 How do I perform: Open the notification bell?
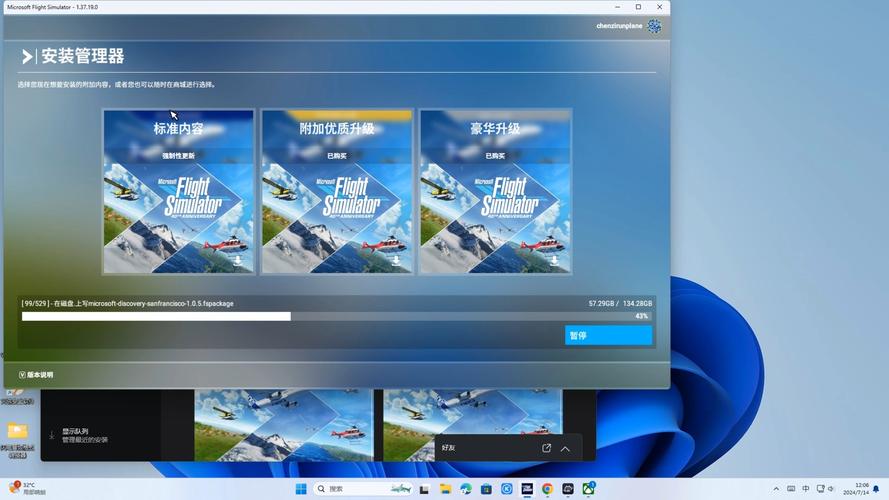[x=876, y=489]
